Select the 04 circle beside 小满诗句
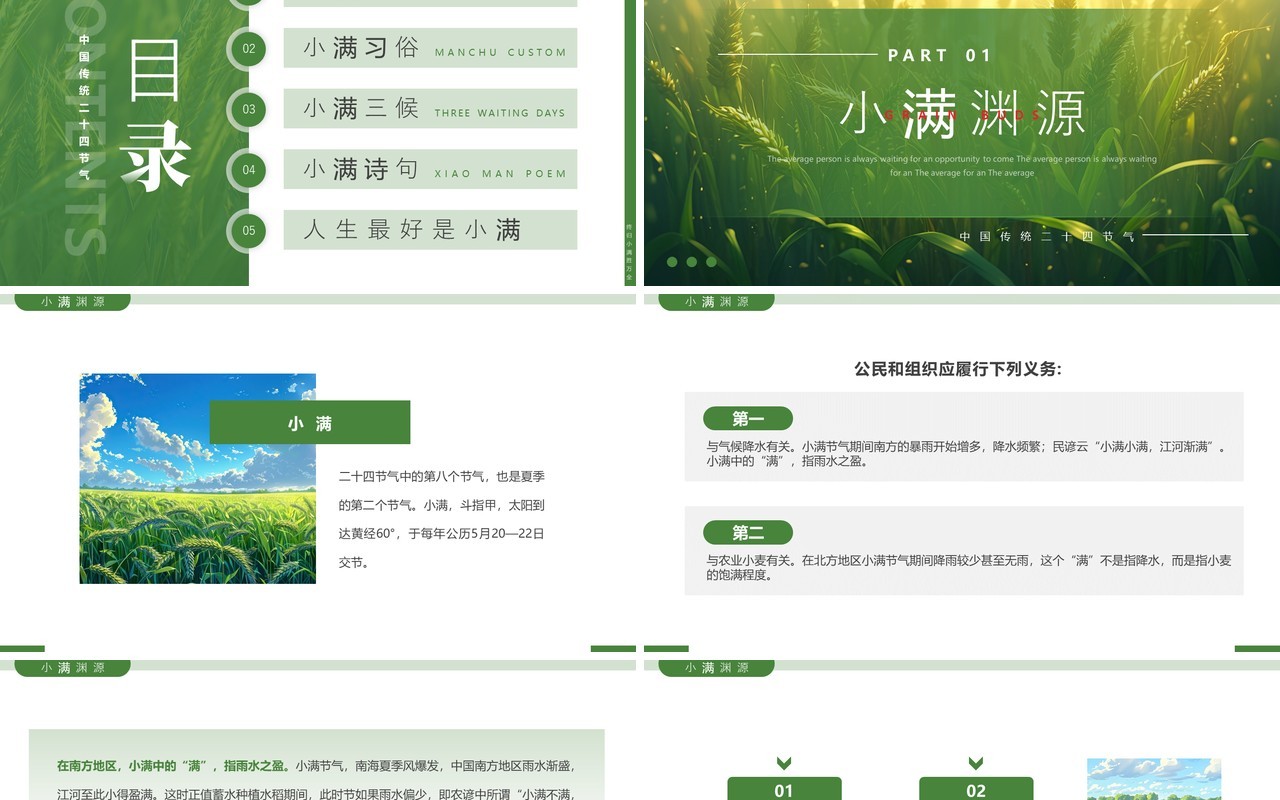The width and height of the screenshot is (1280, 800). [249, 170]
